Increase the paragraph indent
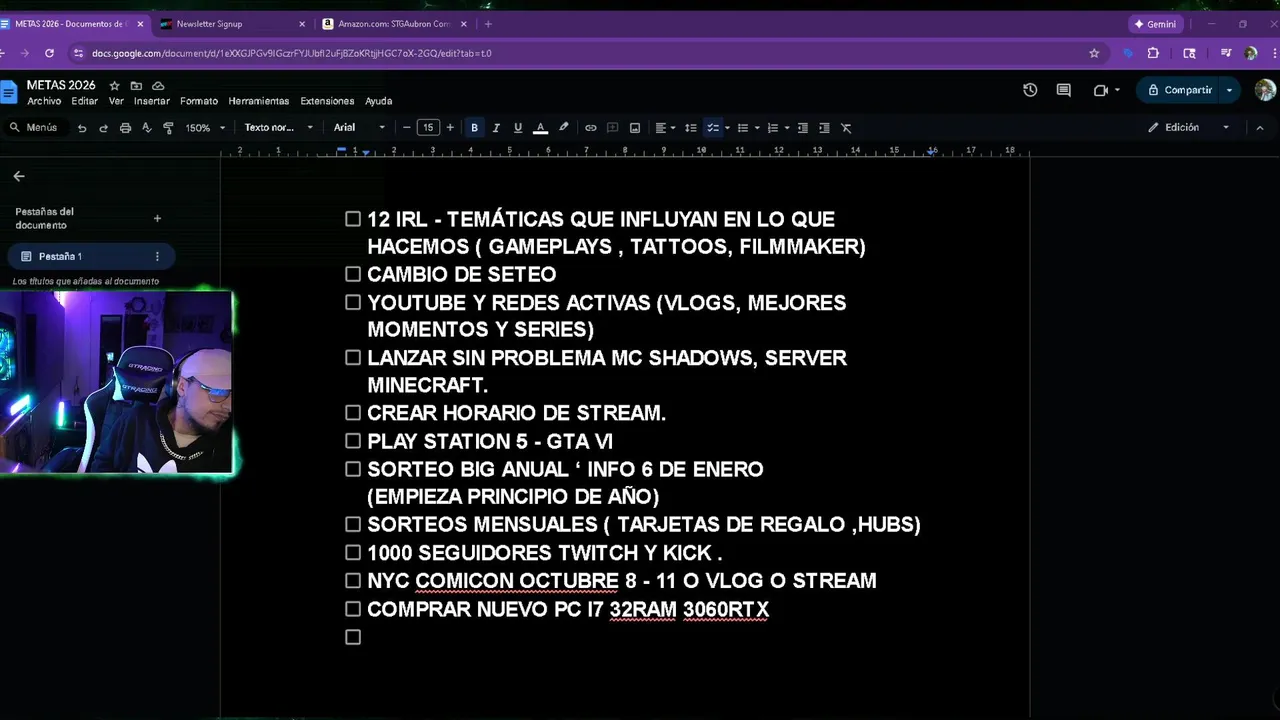The height and width of the screenshot is (720, 1280). click(x=824, y=128)
